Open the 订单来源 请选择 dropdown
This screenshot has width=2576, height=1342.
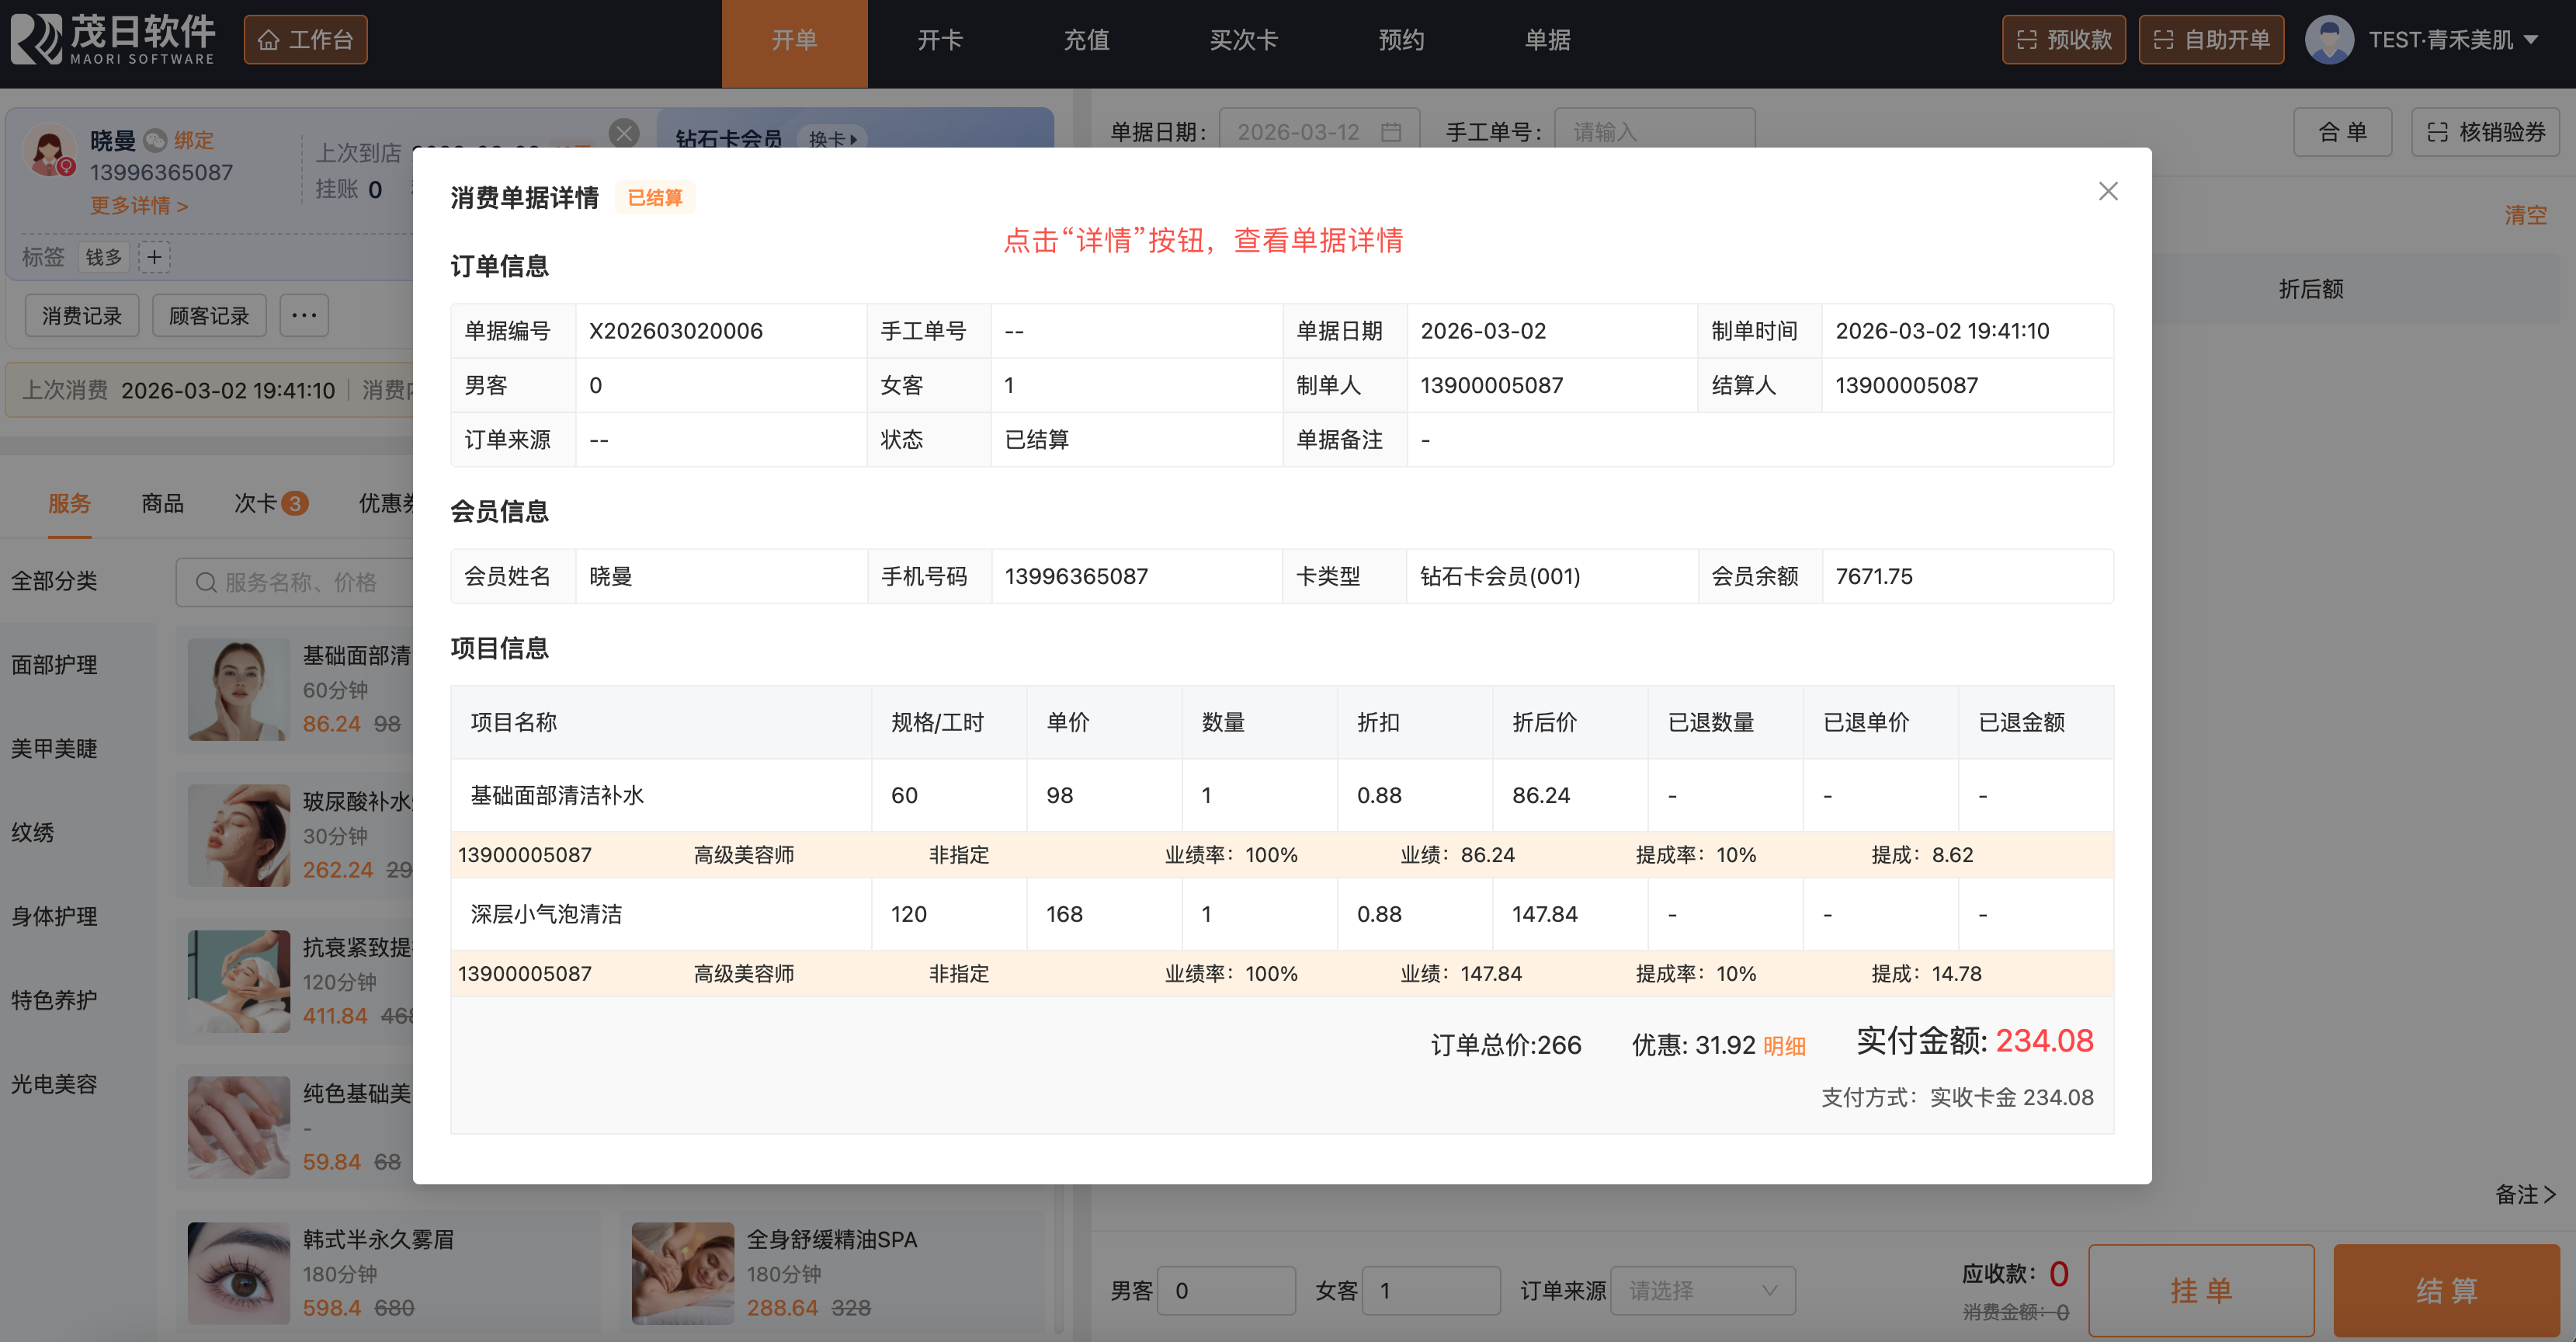point(1702,1290)
